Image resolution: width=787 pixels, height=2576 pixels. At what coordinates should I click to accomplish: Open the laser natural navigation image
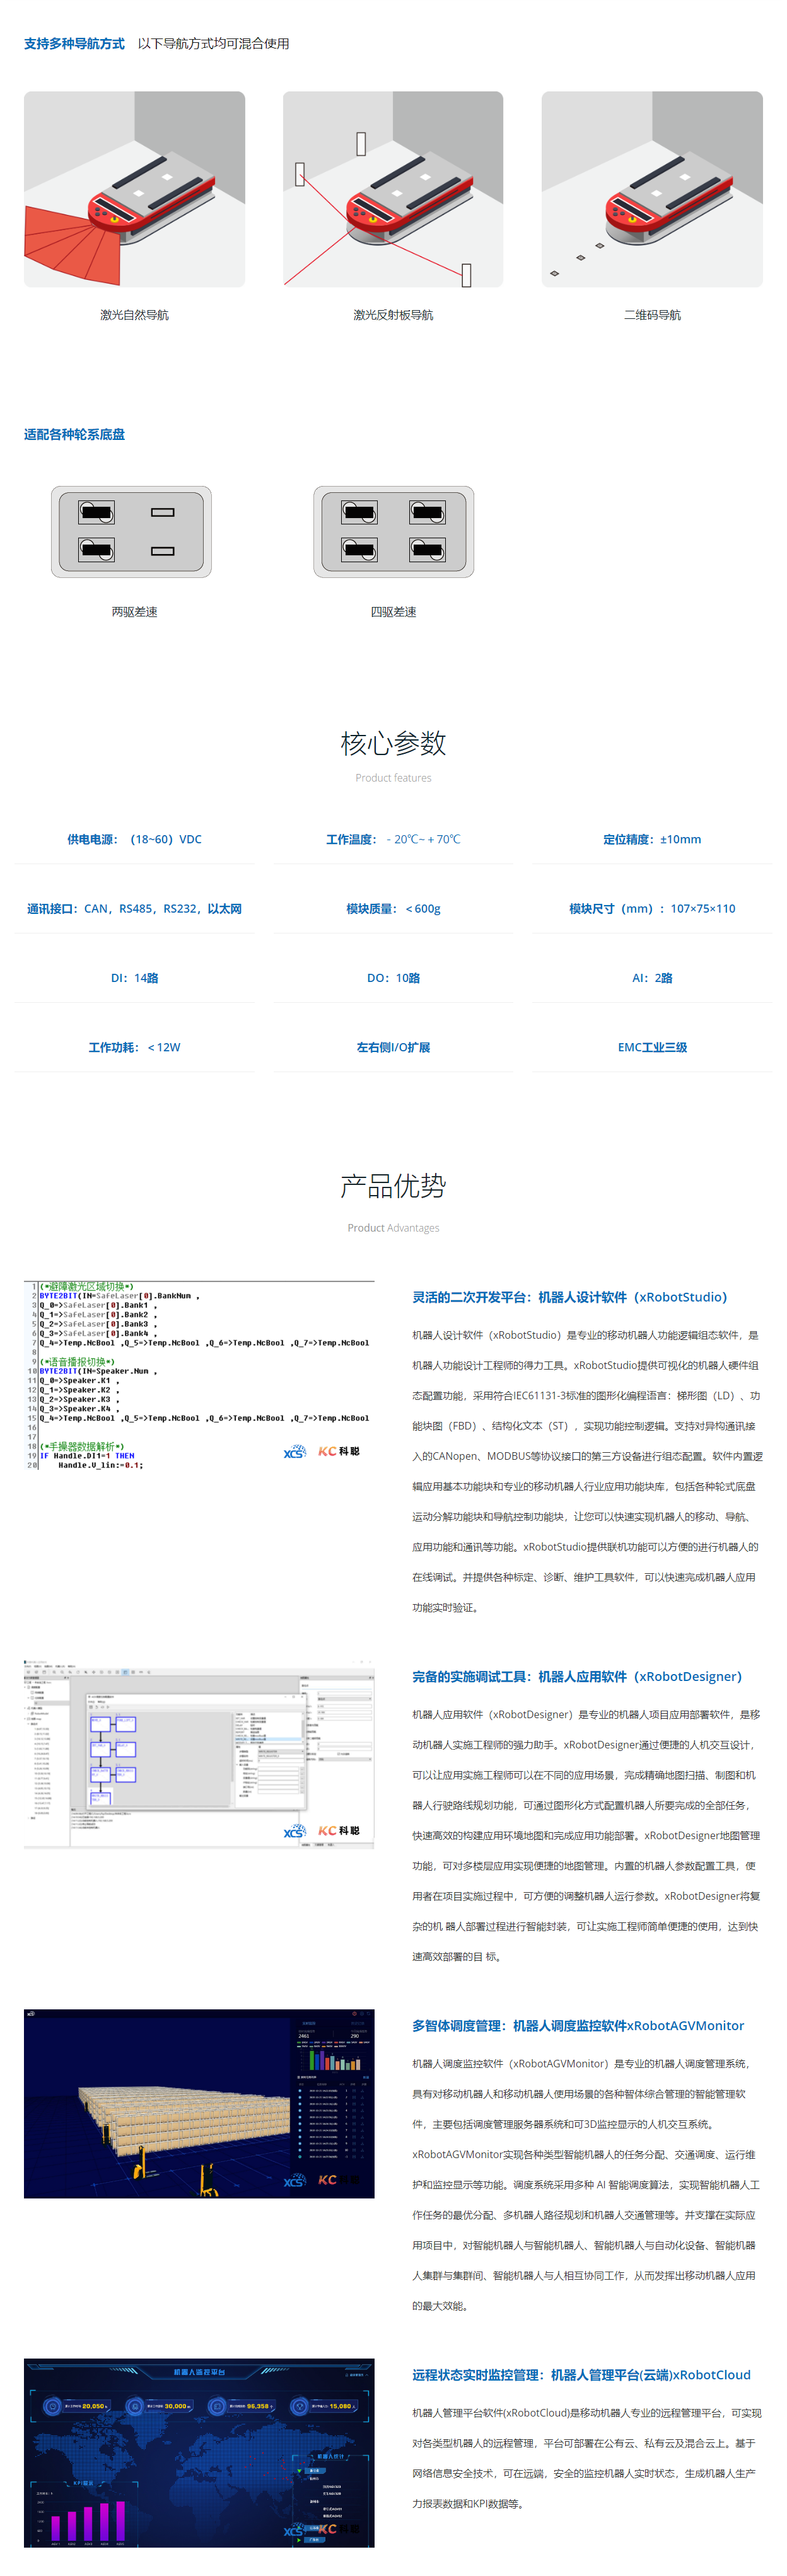(134, 189)
